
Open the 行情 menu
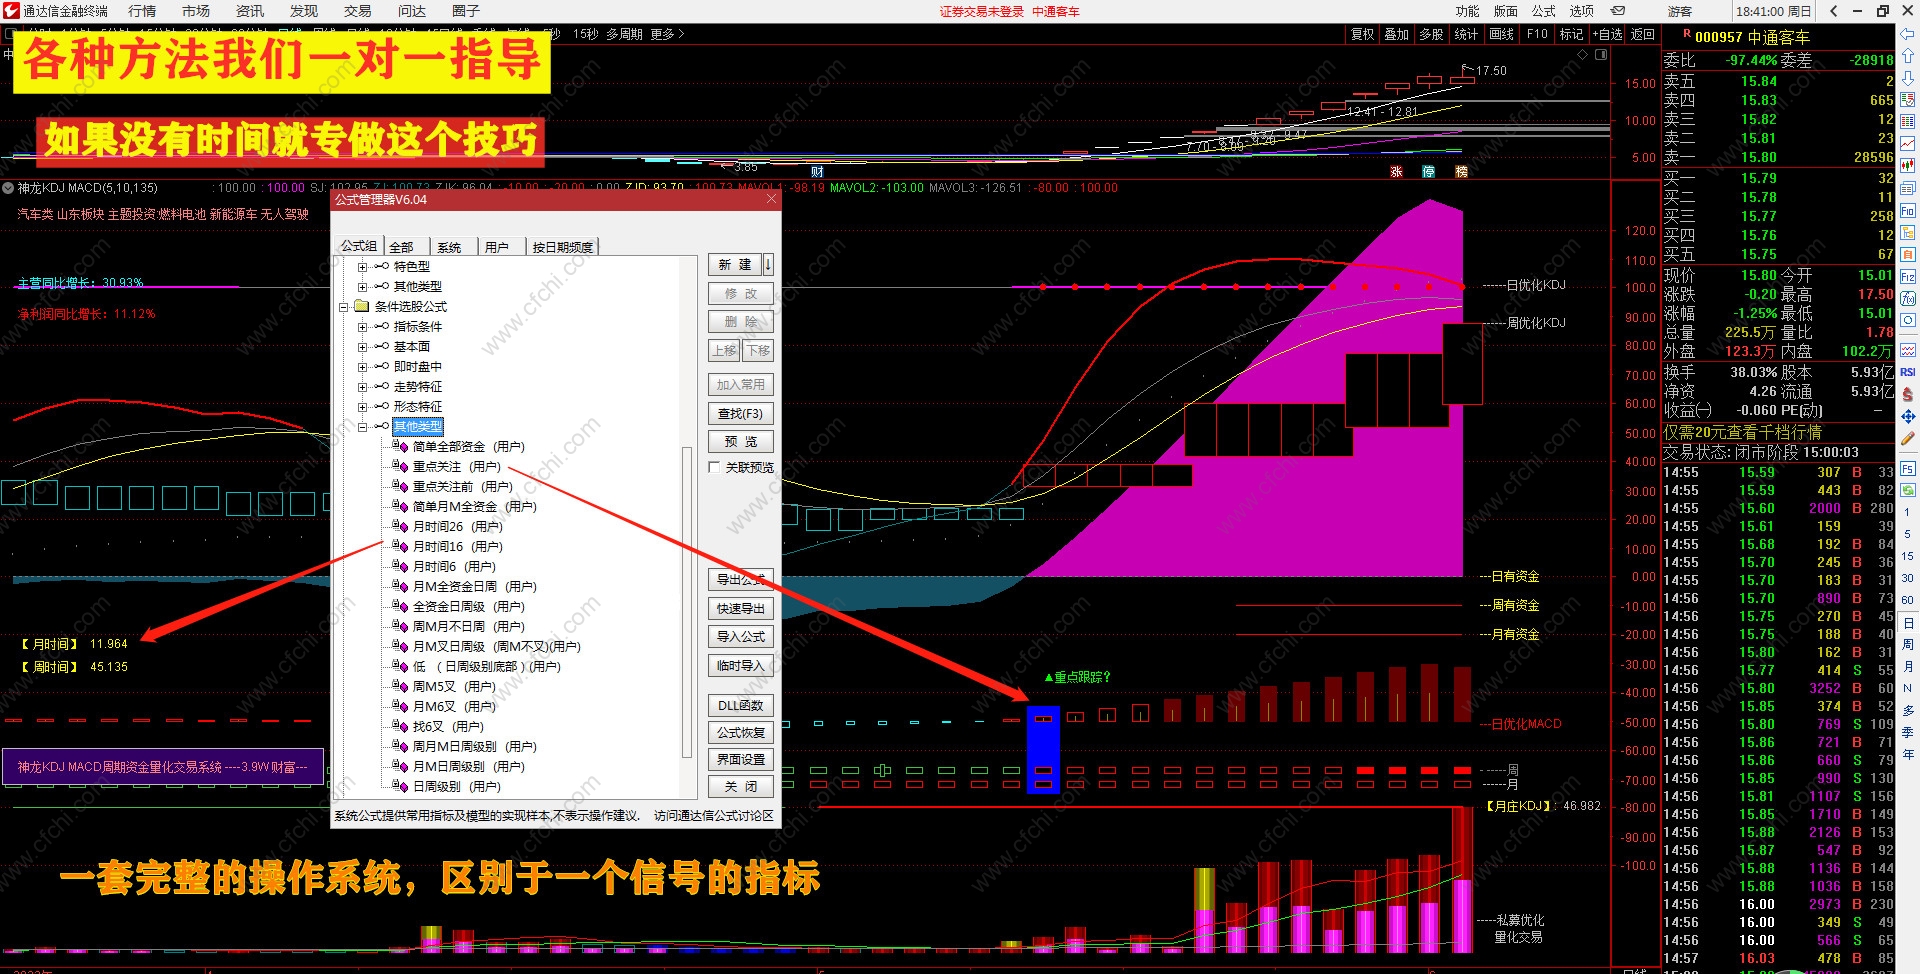pos(142,11)
